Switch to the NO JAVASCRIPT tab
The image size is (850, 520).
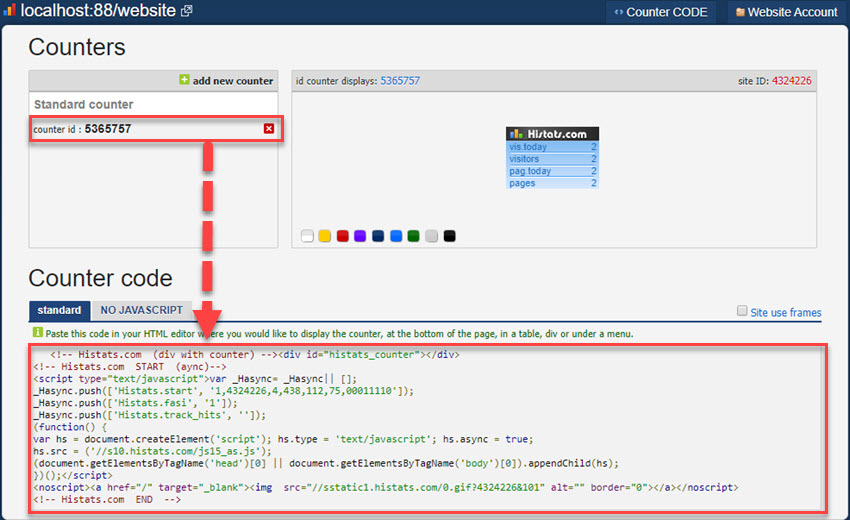[x=141, y=310]
